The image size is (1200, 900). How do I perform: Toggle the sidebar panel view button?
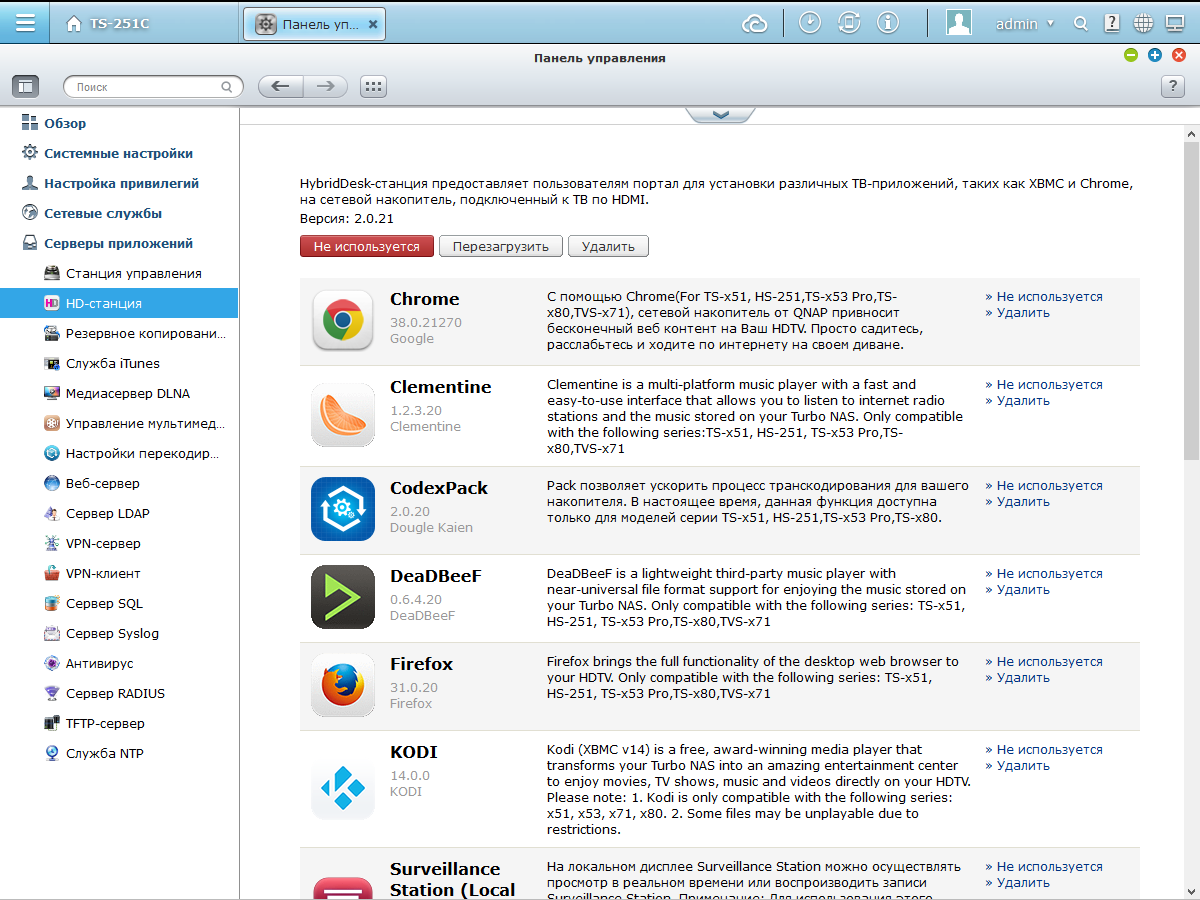coord(25,87)
